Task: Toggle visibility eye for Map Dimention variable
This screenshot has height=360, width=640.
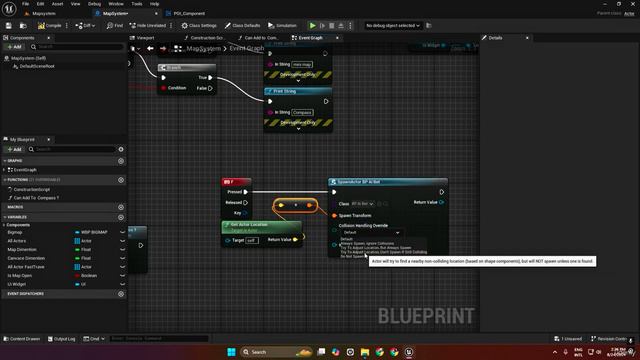Action: [122, 249]
